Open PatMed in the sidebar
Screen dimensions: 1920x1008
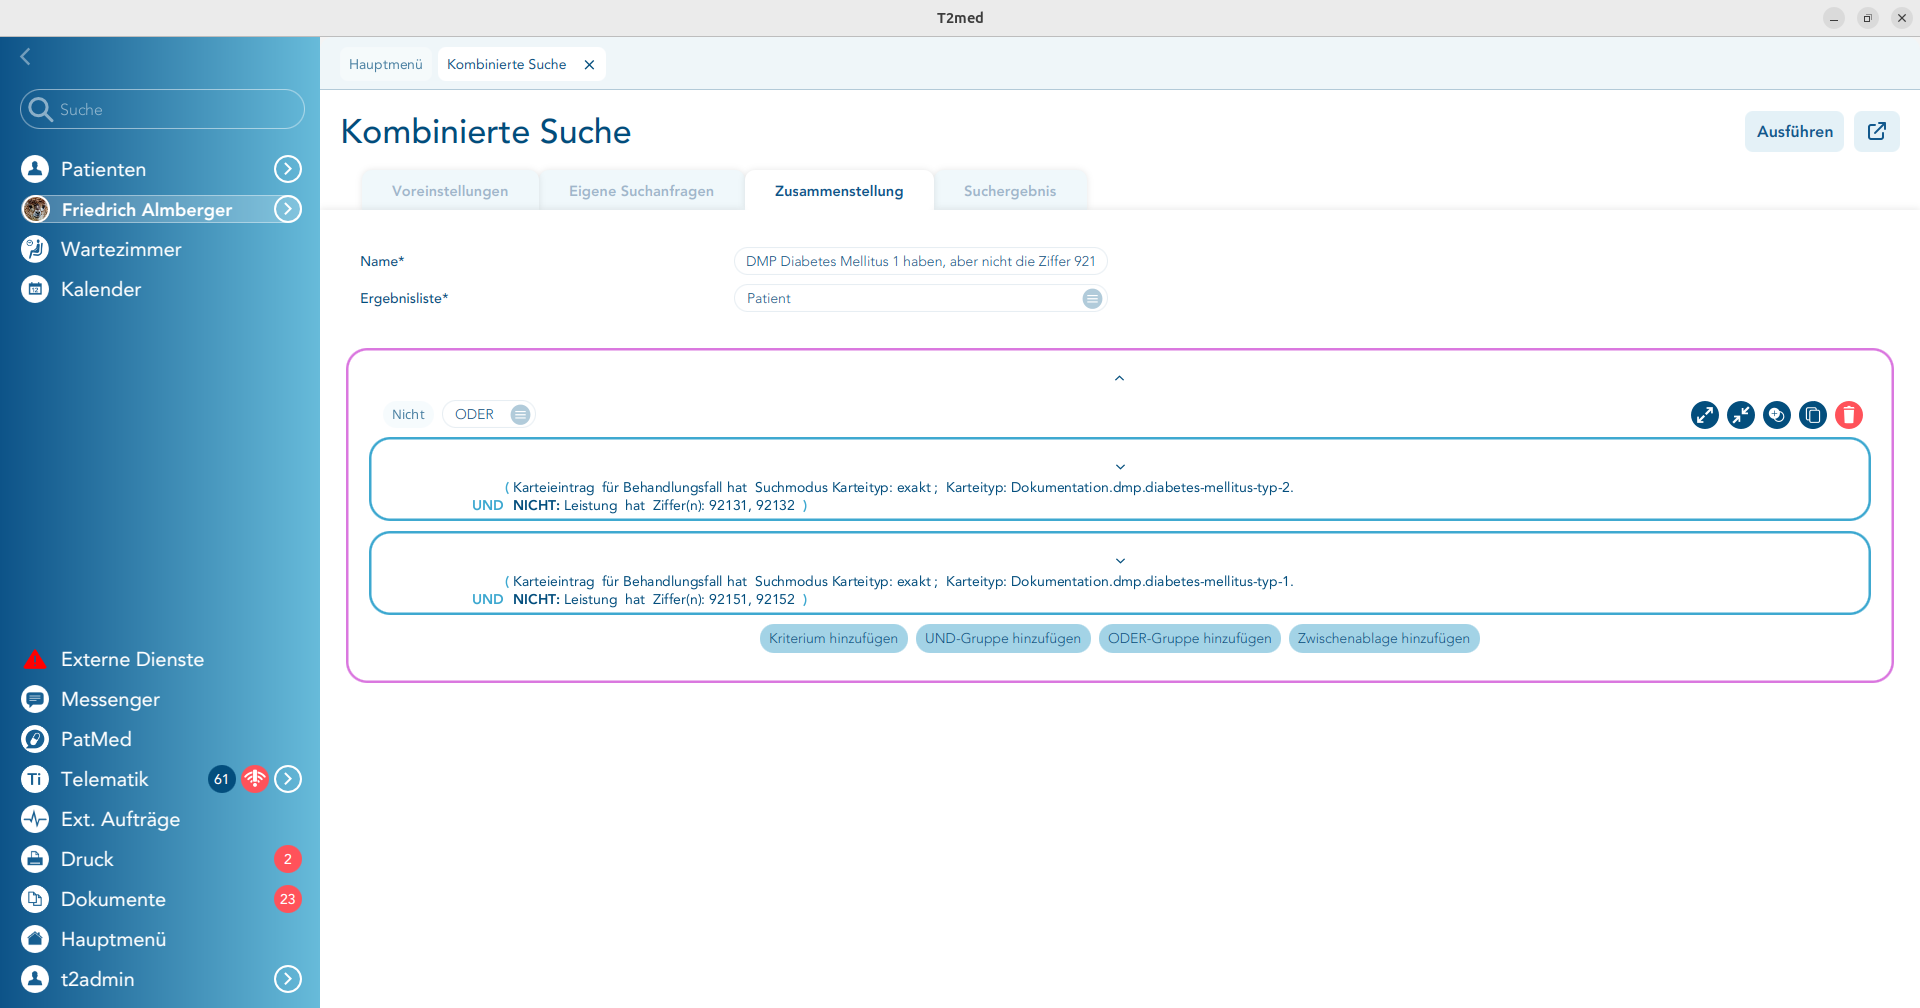96,739
